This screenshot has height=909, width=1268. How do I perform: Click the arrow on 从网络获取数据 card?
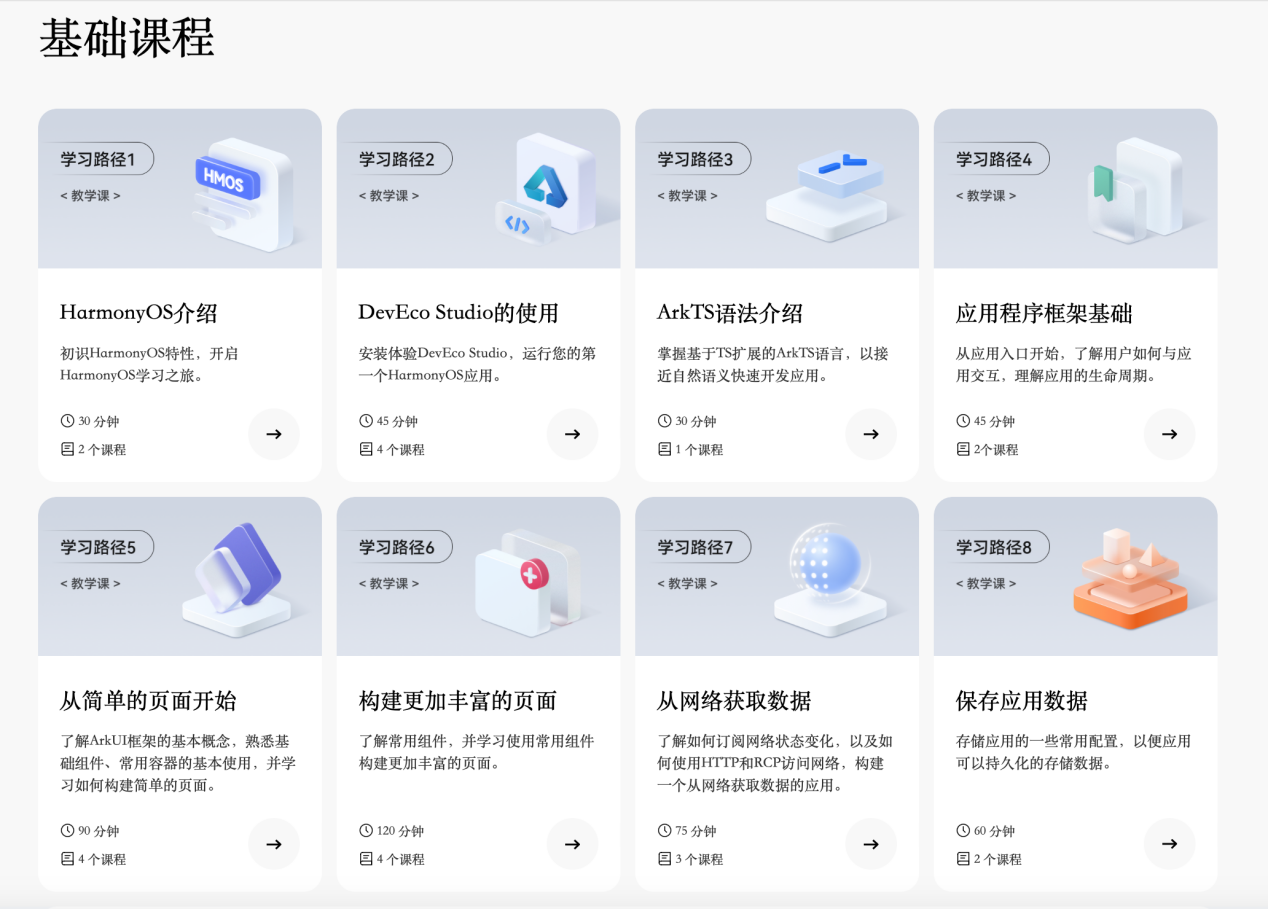point(870,844)
